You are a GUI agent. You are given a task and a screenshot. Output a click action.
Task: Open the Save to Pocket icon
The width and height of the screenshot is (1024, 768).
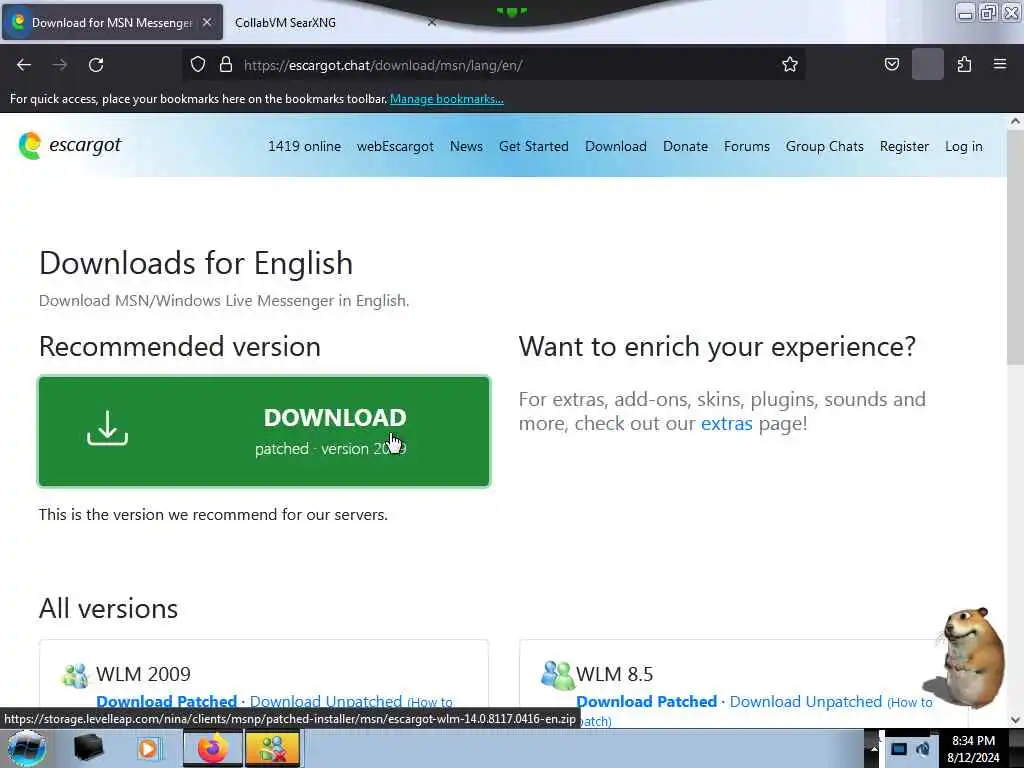point(892,64)
